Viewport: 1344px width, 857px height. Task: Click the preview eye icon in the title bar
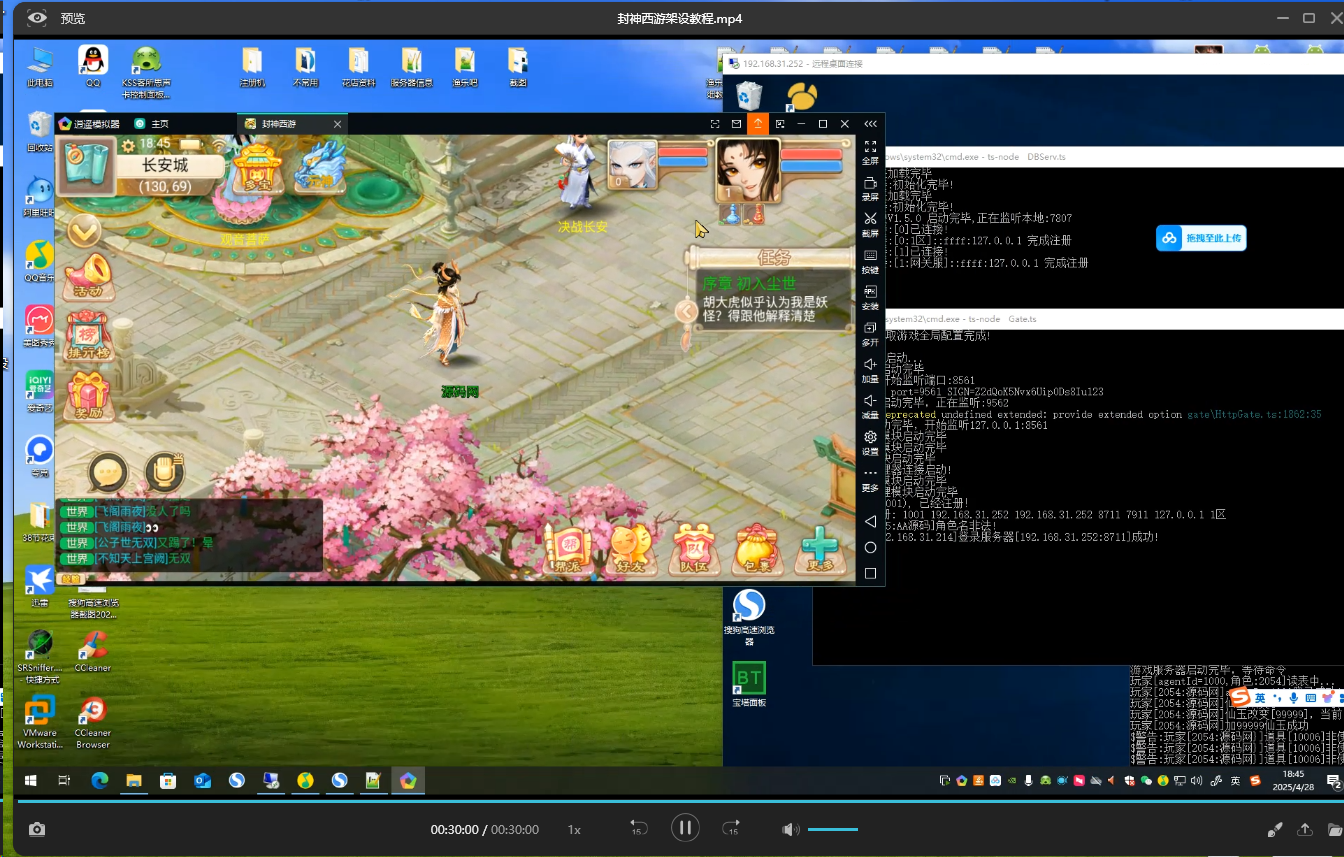[x=36, y=18]
